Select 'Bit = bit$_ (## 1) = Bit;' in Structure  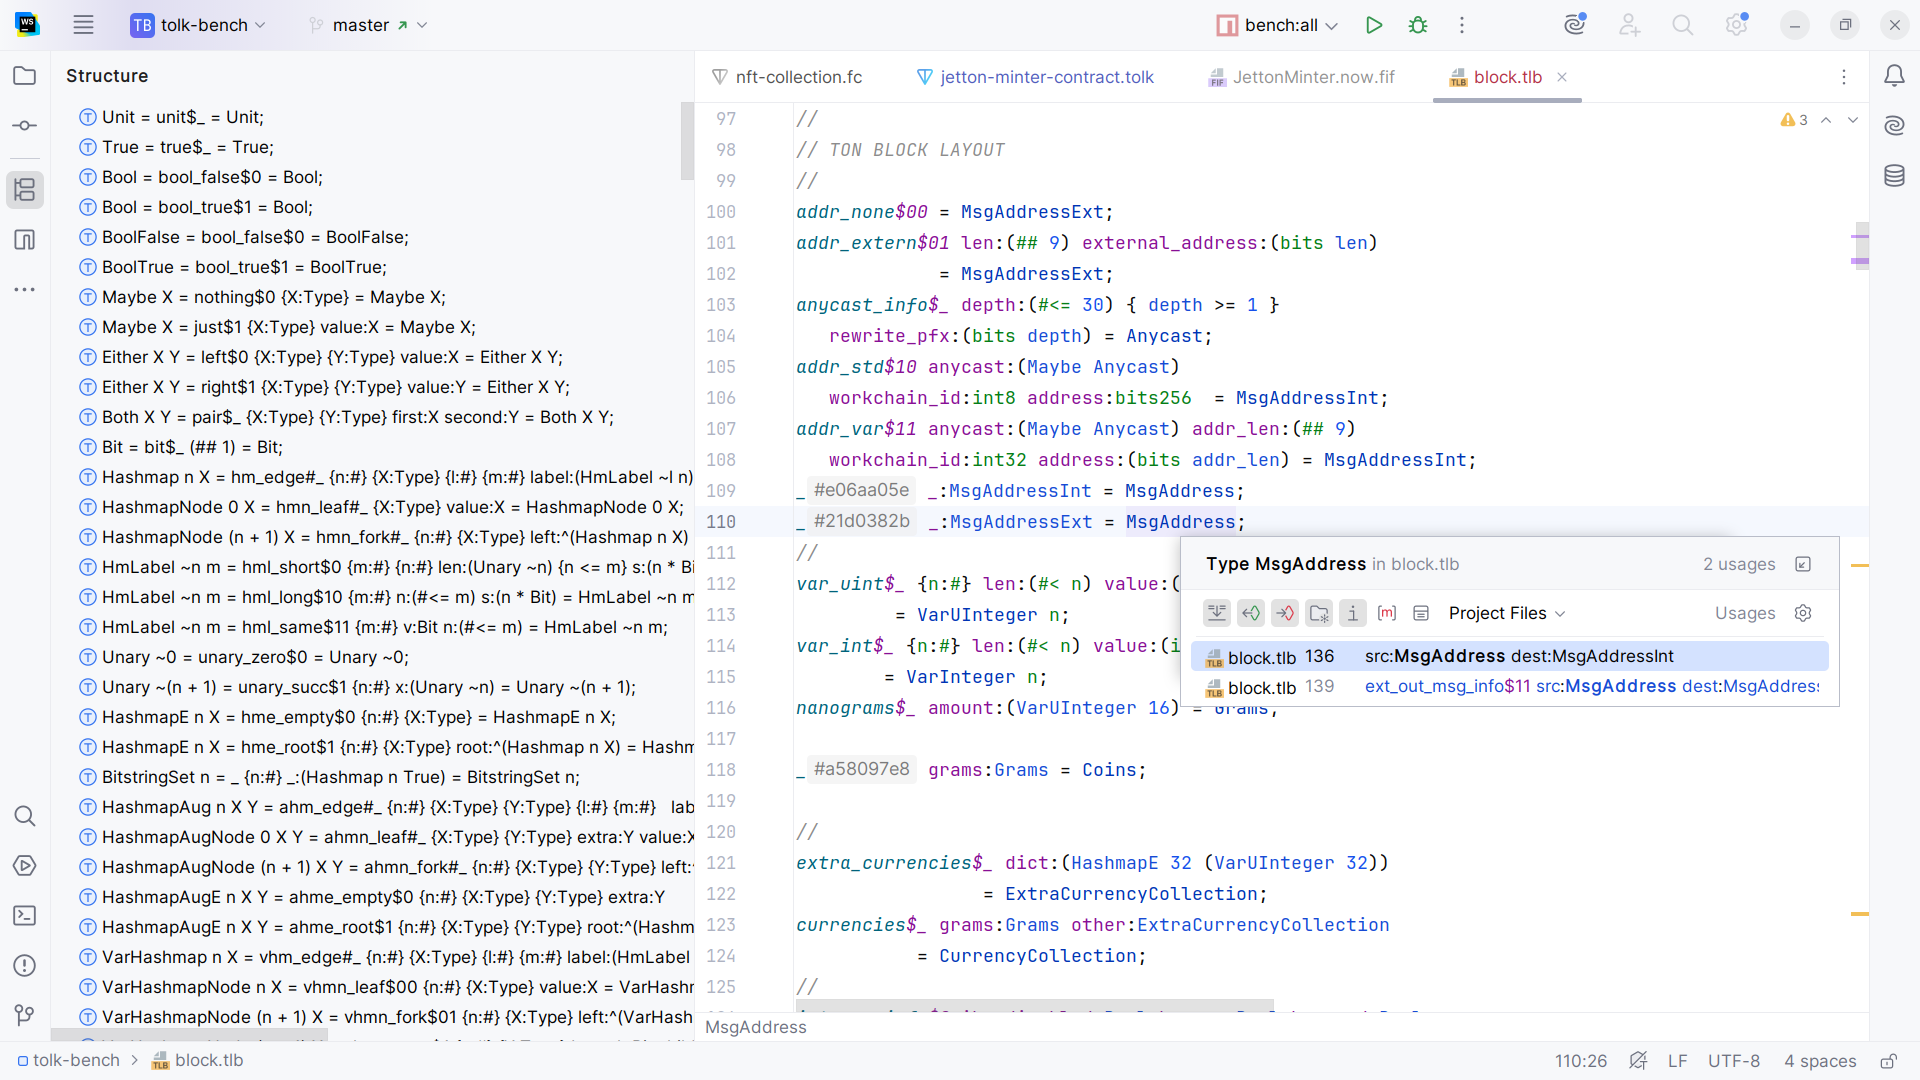point(373,447)
